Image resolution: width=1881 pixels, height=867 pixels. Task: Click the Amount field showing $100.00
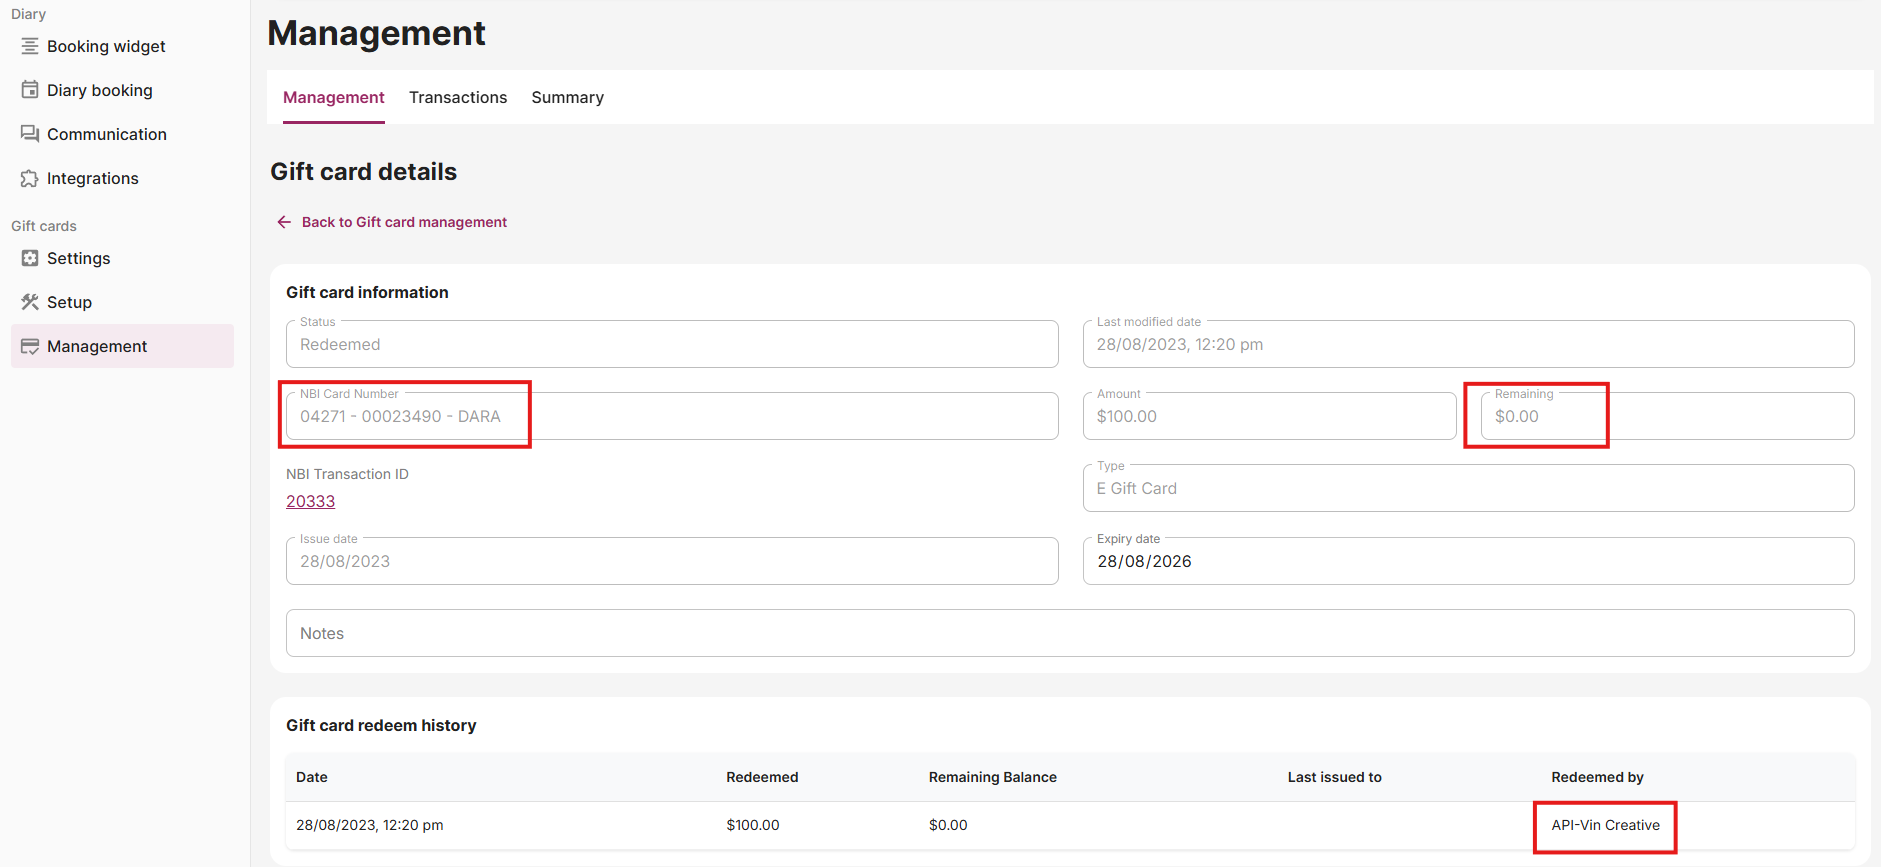click(1268, 416)
